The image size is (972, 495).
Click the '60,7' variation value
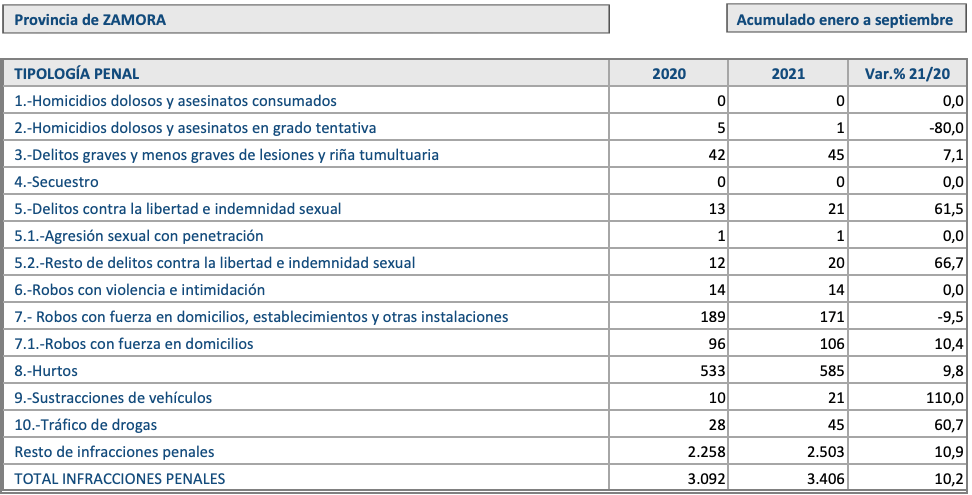click(948, 424)
